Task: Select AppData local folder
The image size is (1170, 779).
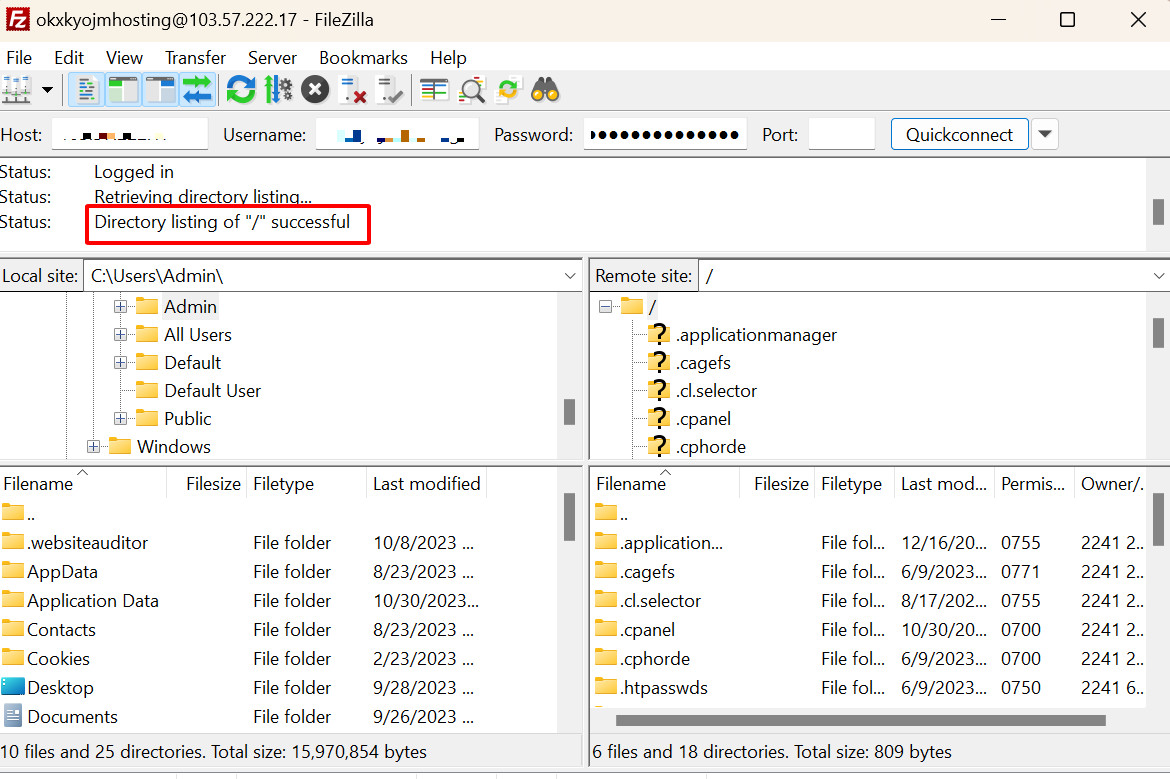Action: (62, 572)
